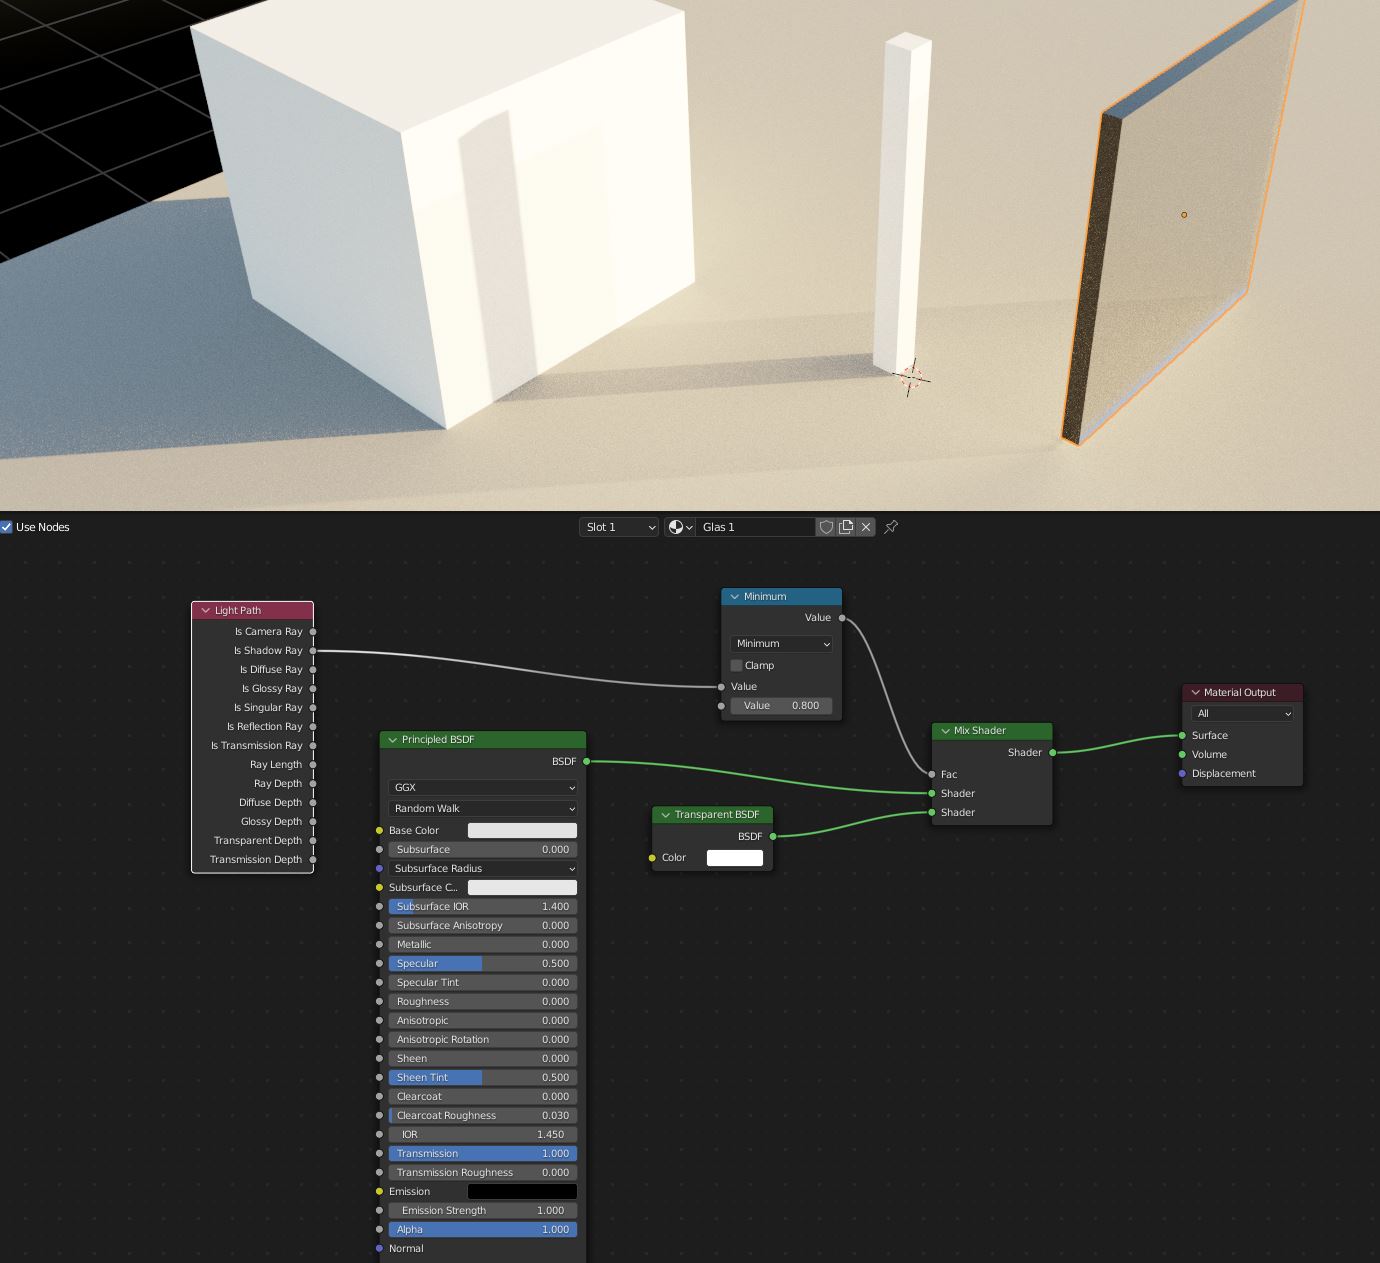Image resolution: width=1380 pixels, height=1263 pixels.
Task: Click the Transparent BSDF Color input socket
Action: pos(652,858)
